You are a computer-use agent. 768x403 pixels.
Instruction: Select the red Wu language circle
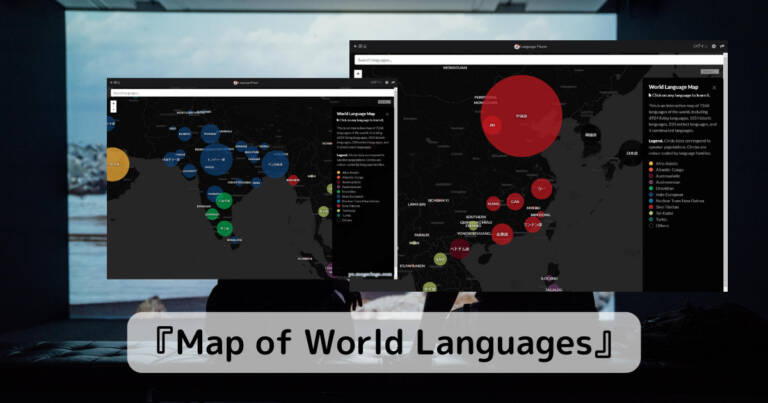click(x=541, y=189)
